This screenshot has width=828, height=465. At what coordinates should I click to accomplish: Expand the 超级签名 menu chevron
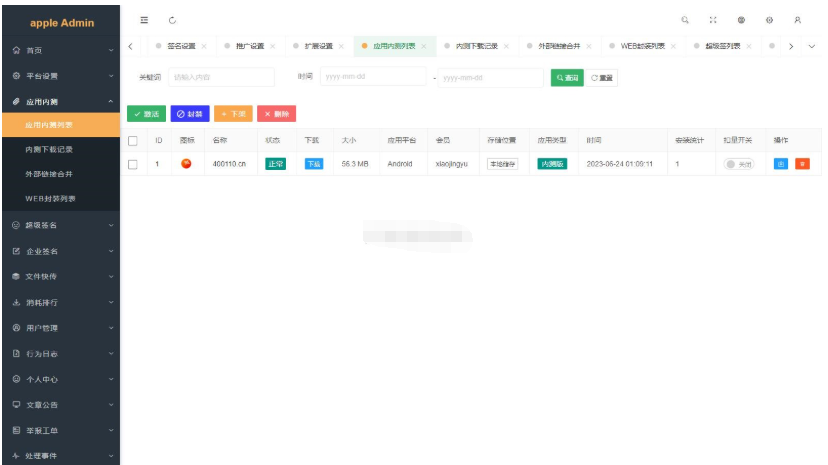pyautogui.click(x=111, y=225)
